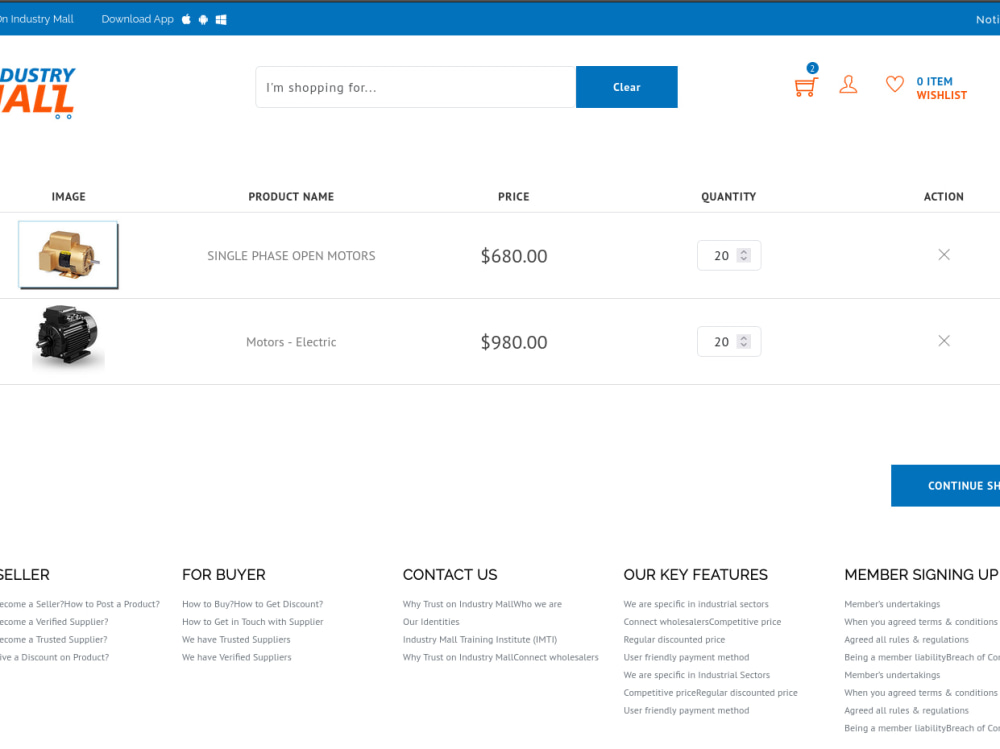Open "Why Trust on Industry MallWho we are"

pyautogui.click(x=482, y=604)
